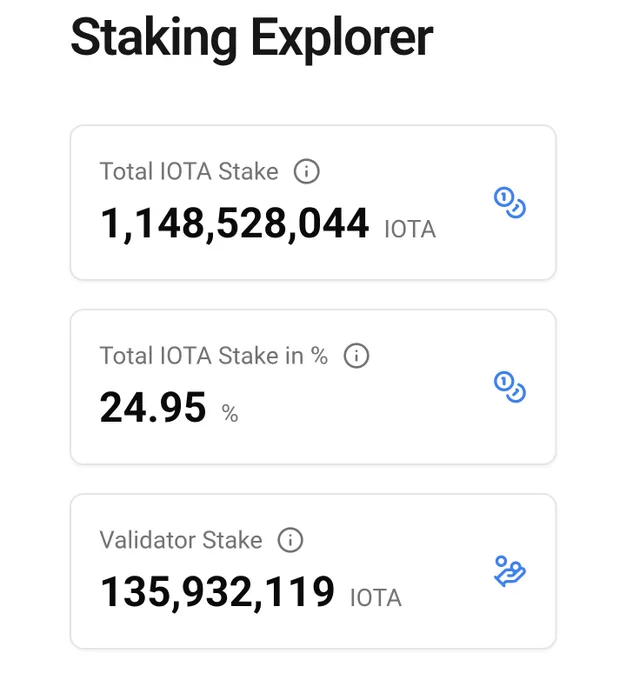
Task: Click coins icon in Total IOTA Stake card
Action: point(510,203)
